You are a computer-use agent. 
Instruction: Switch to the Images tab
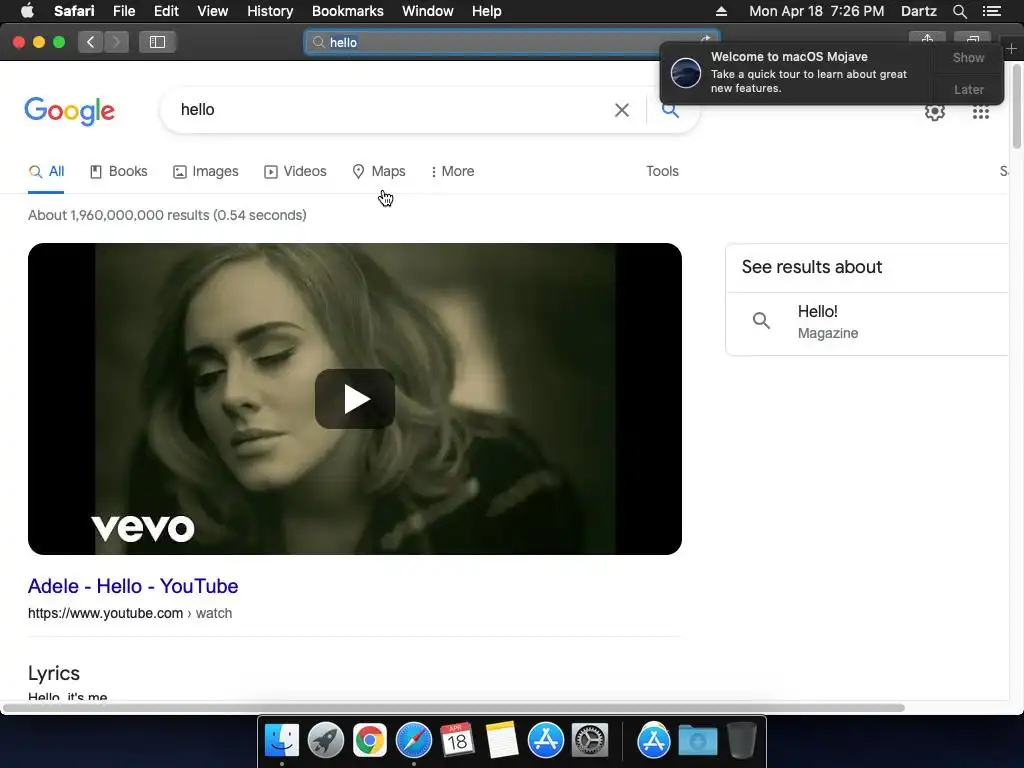point(206,172)
